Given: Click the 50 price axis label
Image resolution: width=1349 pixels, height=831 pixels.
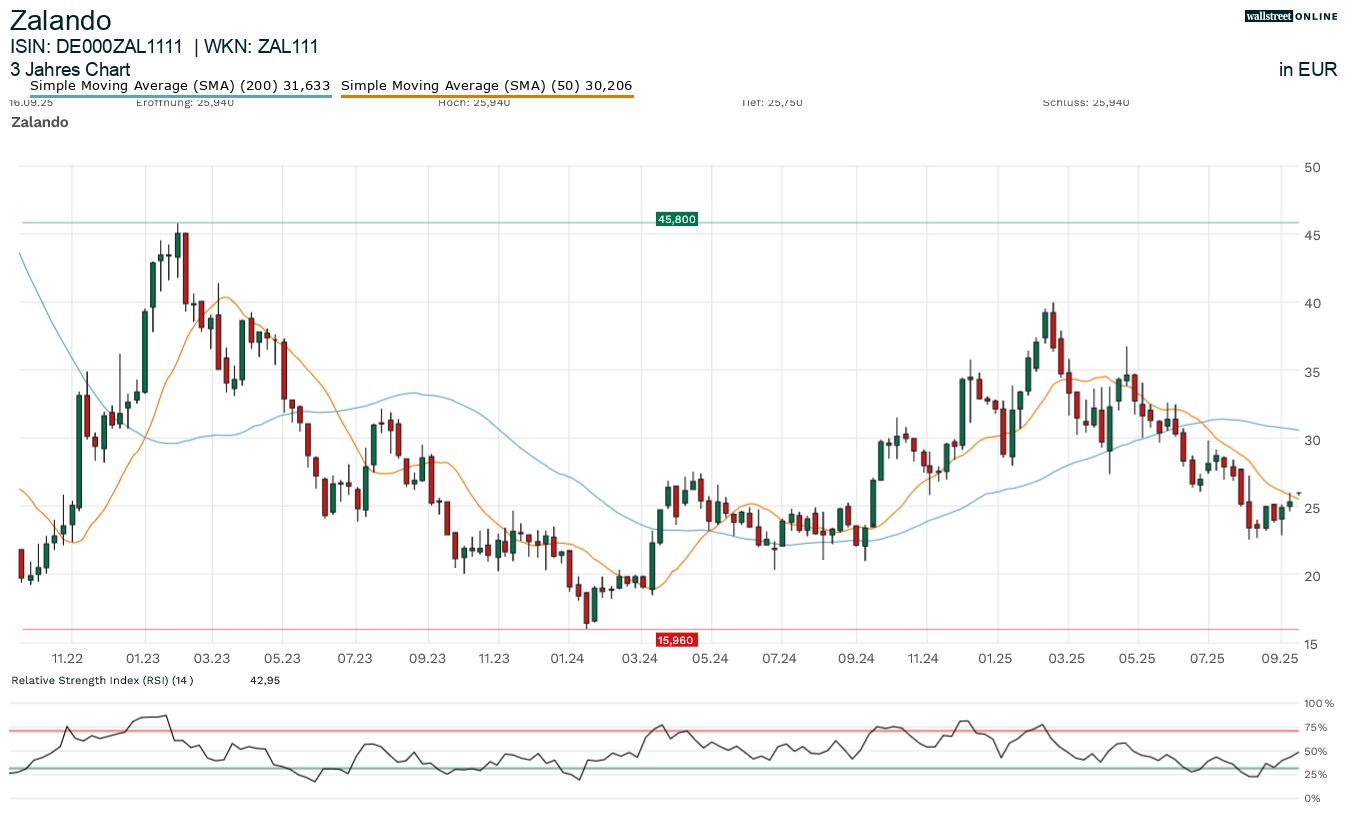Looking at the screenshot, I should click(x=1312, y=167).
